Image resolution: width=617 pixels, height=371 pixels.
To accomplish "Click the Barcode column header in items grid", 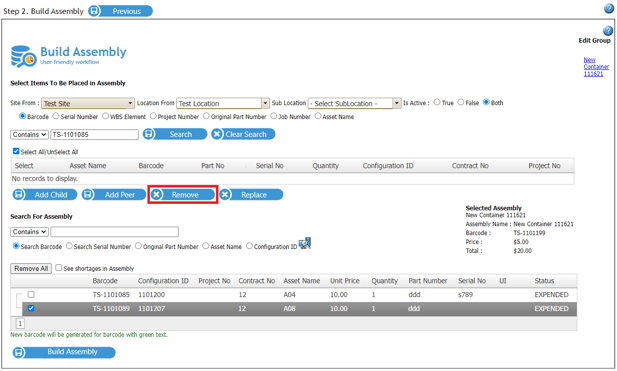I will click(151, 166).
